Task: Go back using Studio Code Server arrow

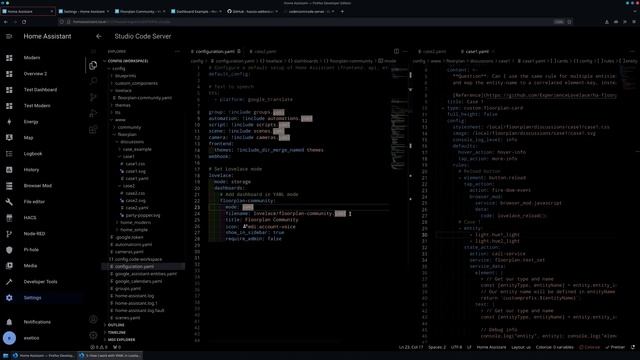Action: 99,36
